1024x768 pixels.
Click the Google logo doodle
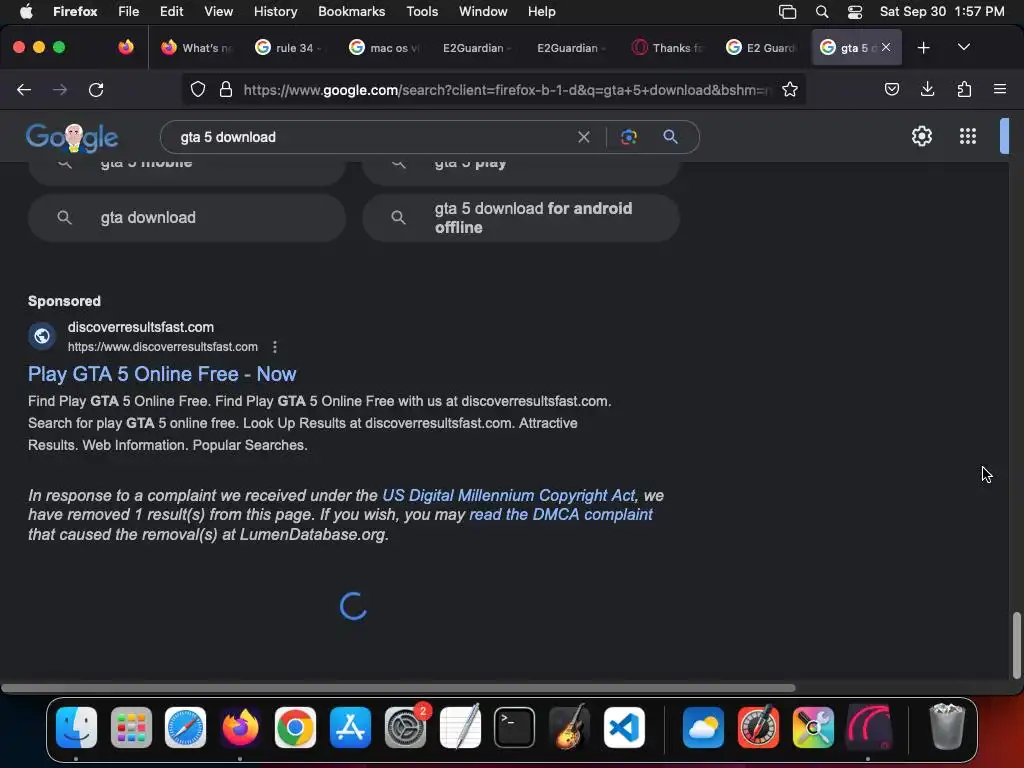point(72,137)
